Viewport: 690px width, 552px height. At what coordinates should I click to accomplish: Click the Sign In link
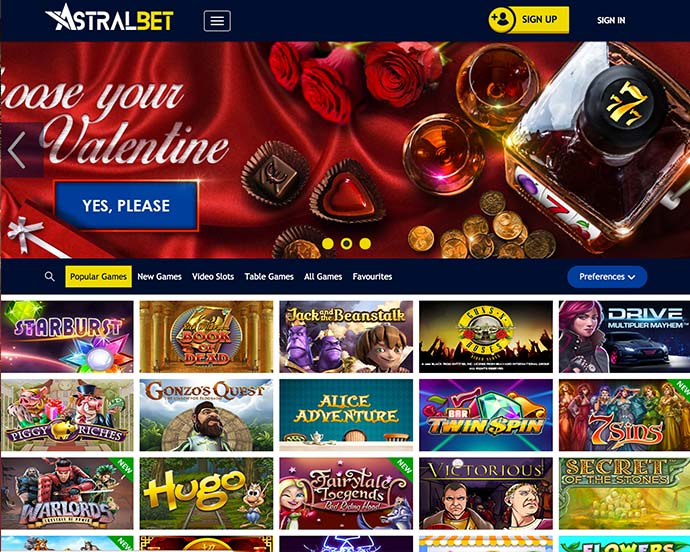[611, 20]
